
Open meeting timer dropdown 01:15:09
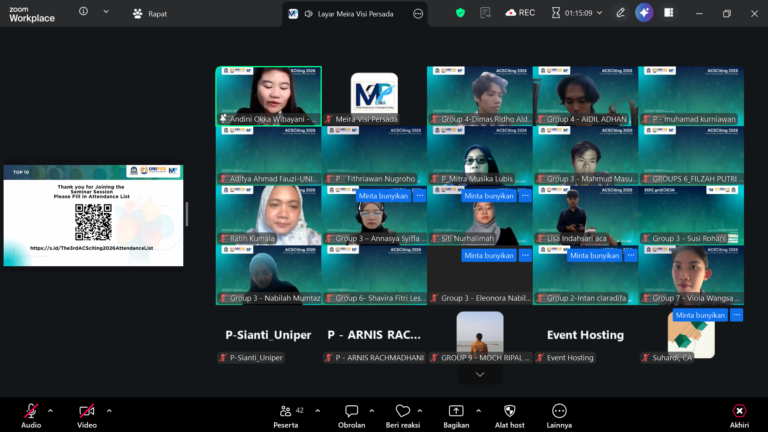[x=577, y=13]
